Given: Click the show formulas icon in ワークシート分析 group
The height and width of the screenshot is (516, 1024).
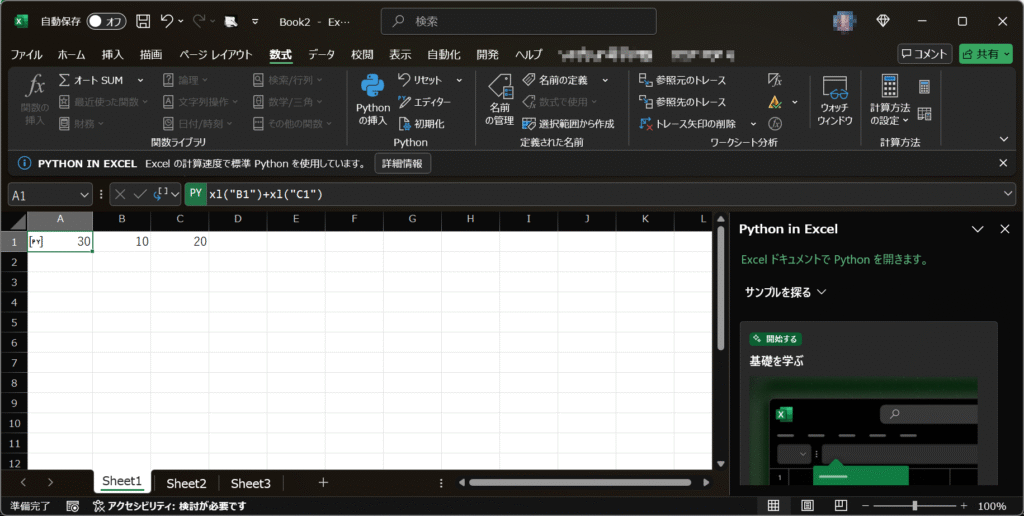Looking at the screenshot, I should coord(775,80).
